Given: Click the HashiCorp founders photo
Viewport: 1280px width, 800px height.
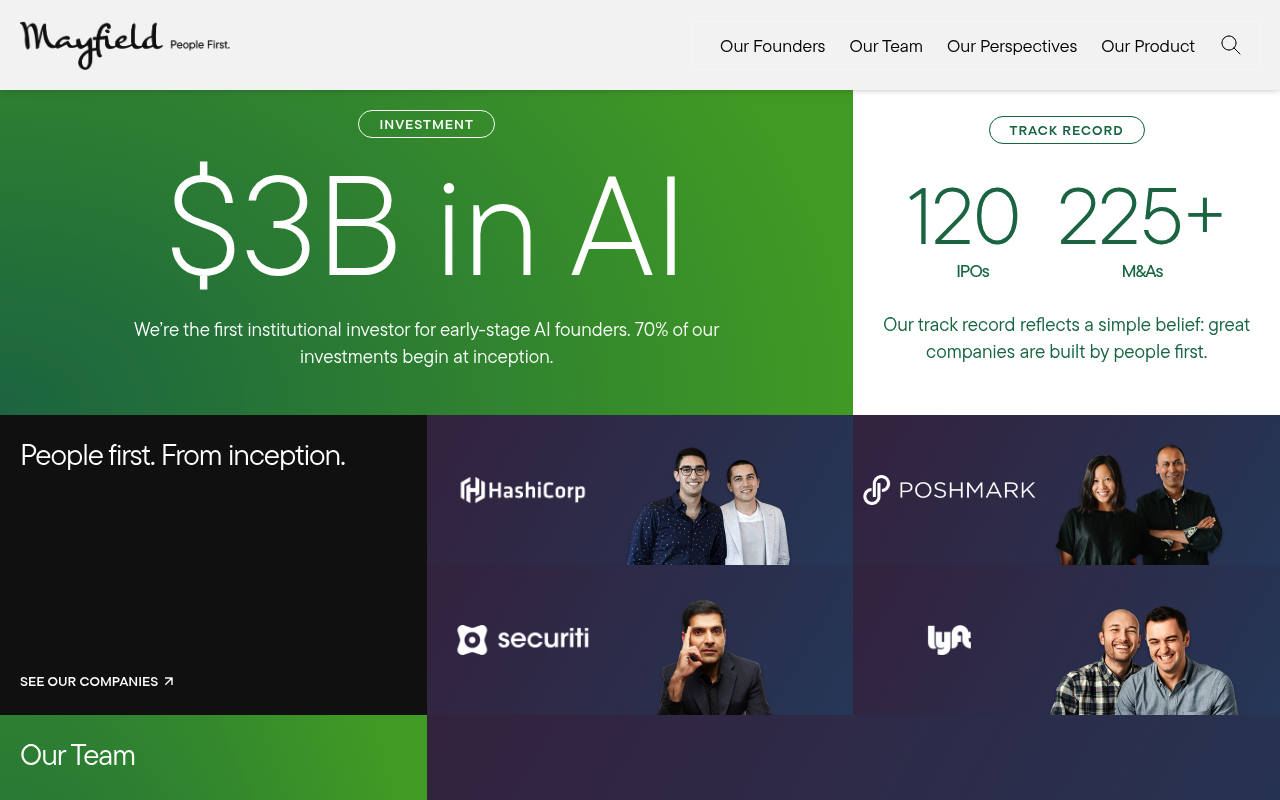Looking at the screenshot, I should [709, 506].
